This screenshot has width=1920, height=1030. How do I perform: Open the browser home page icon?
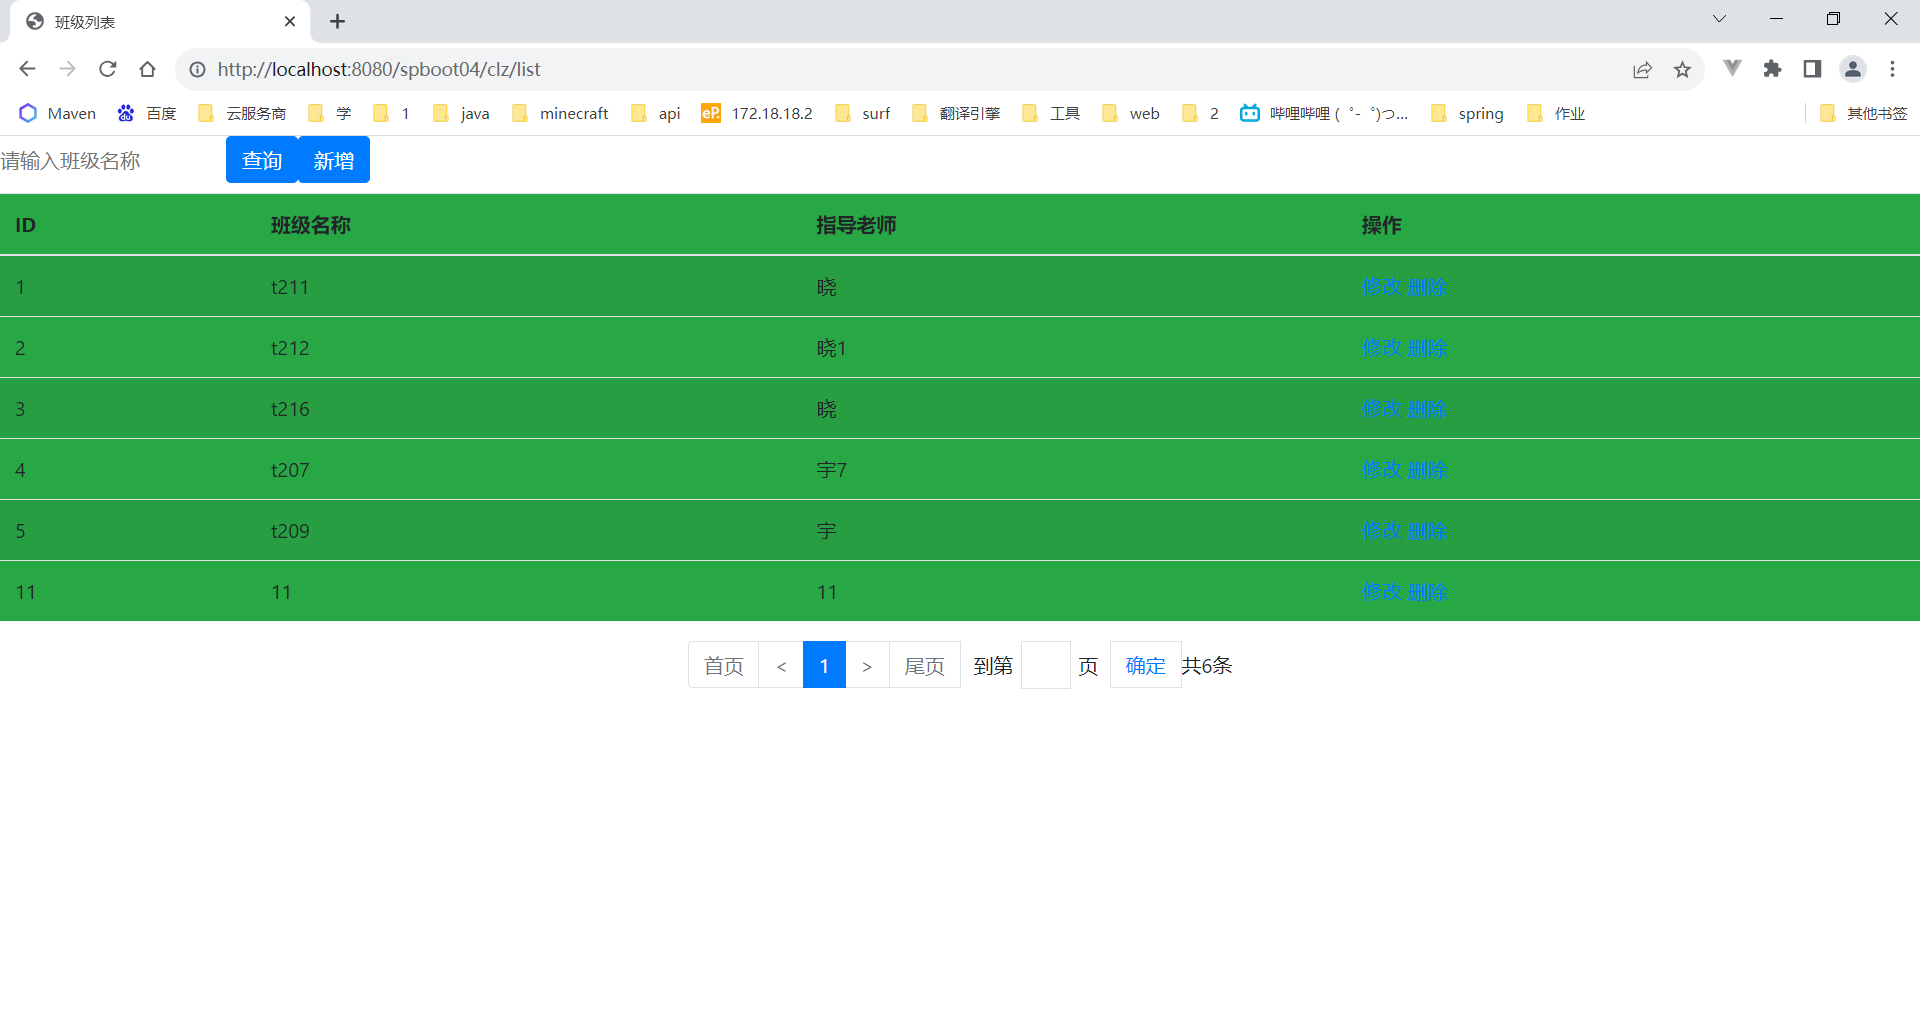point(147,69)
